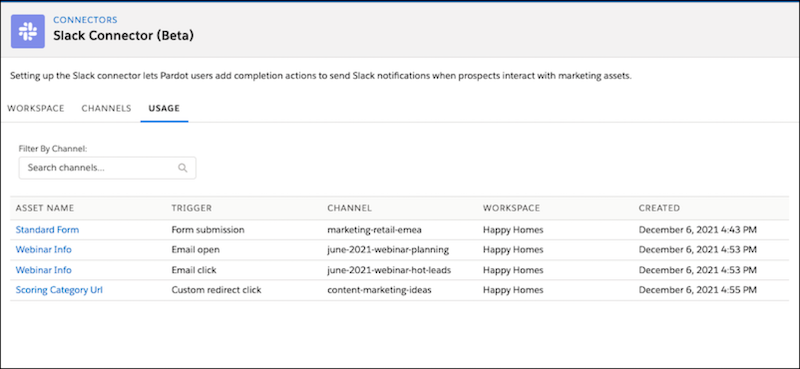Screen dimensions: 800x369
Task: Select the Custom redirect click trigger cell
Action: tap(216, 290)
